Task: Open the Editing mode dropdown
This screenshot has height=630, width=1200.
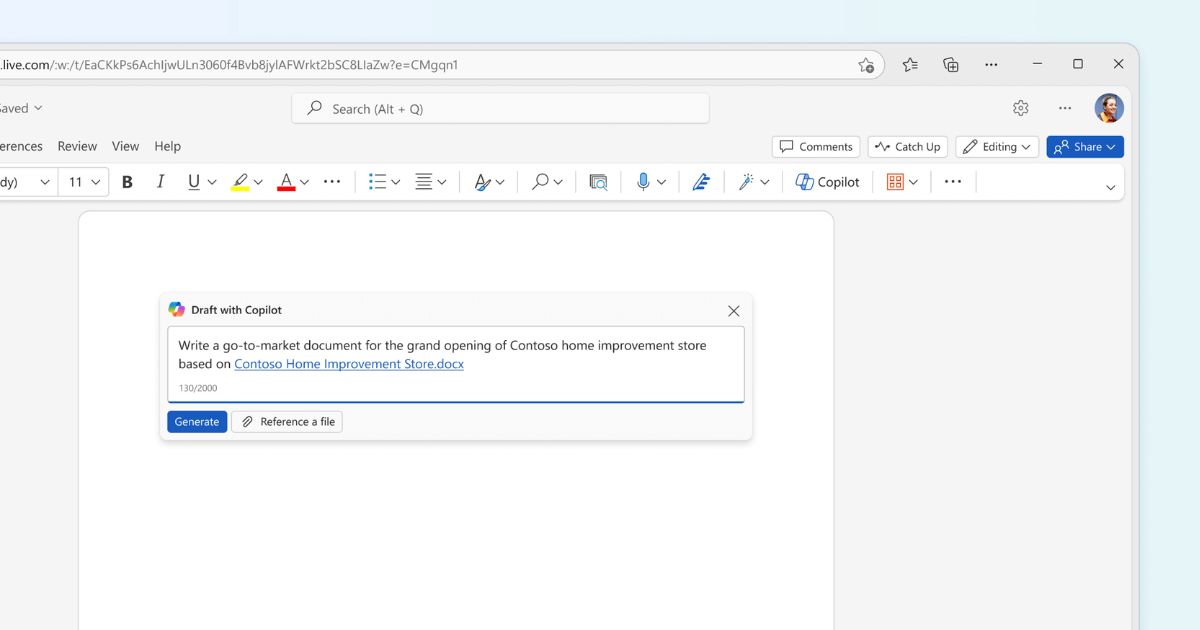Action: pos(997,147)
